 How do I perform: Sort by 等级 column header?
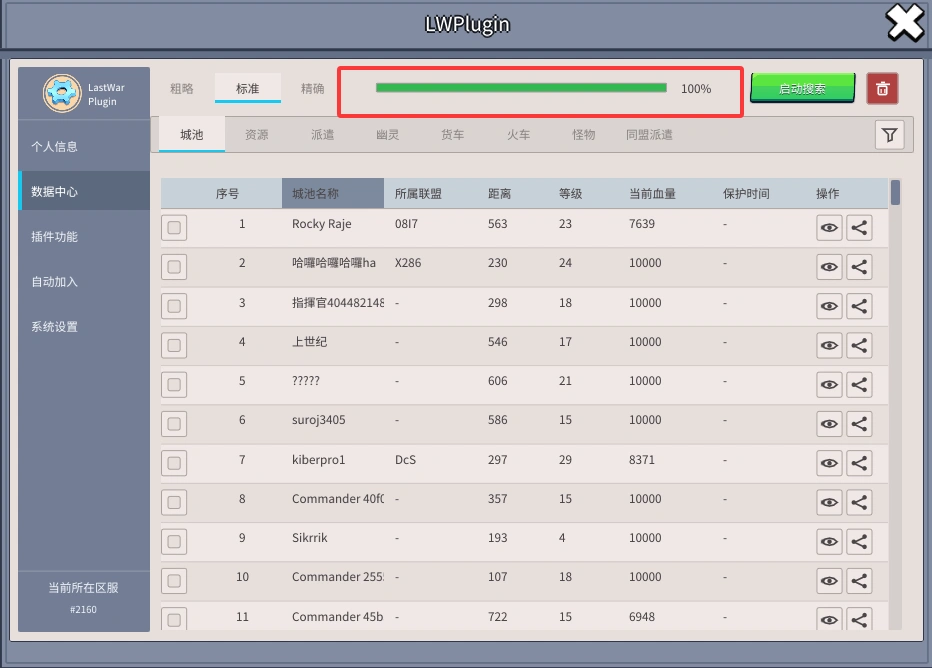[x=570, y=194]
